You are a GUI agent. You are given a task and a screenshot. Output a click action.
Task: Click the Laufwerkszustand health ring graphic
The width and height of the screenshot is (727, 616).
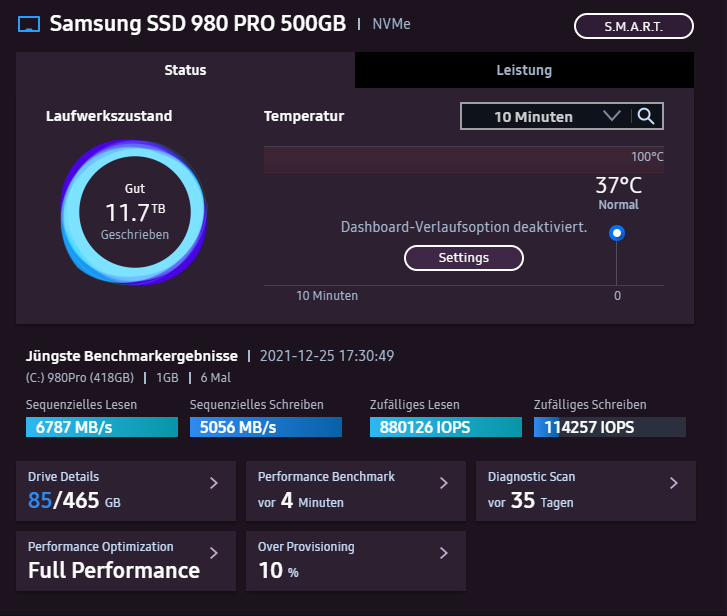pos(134,212)
